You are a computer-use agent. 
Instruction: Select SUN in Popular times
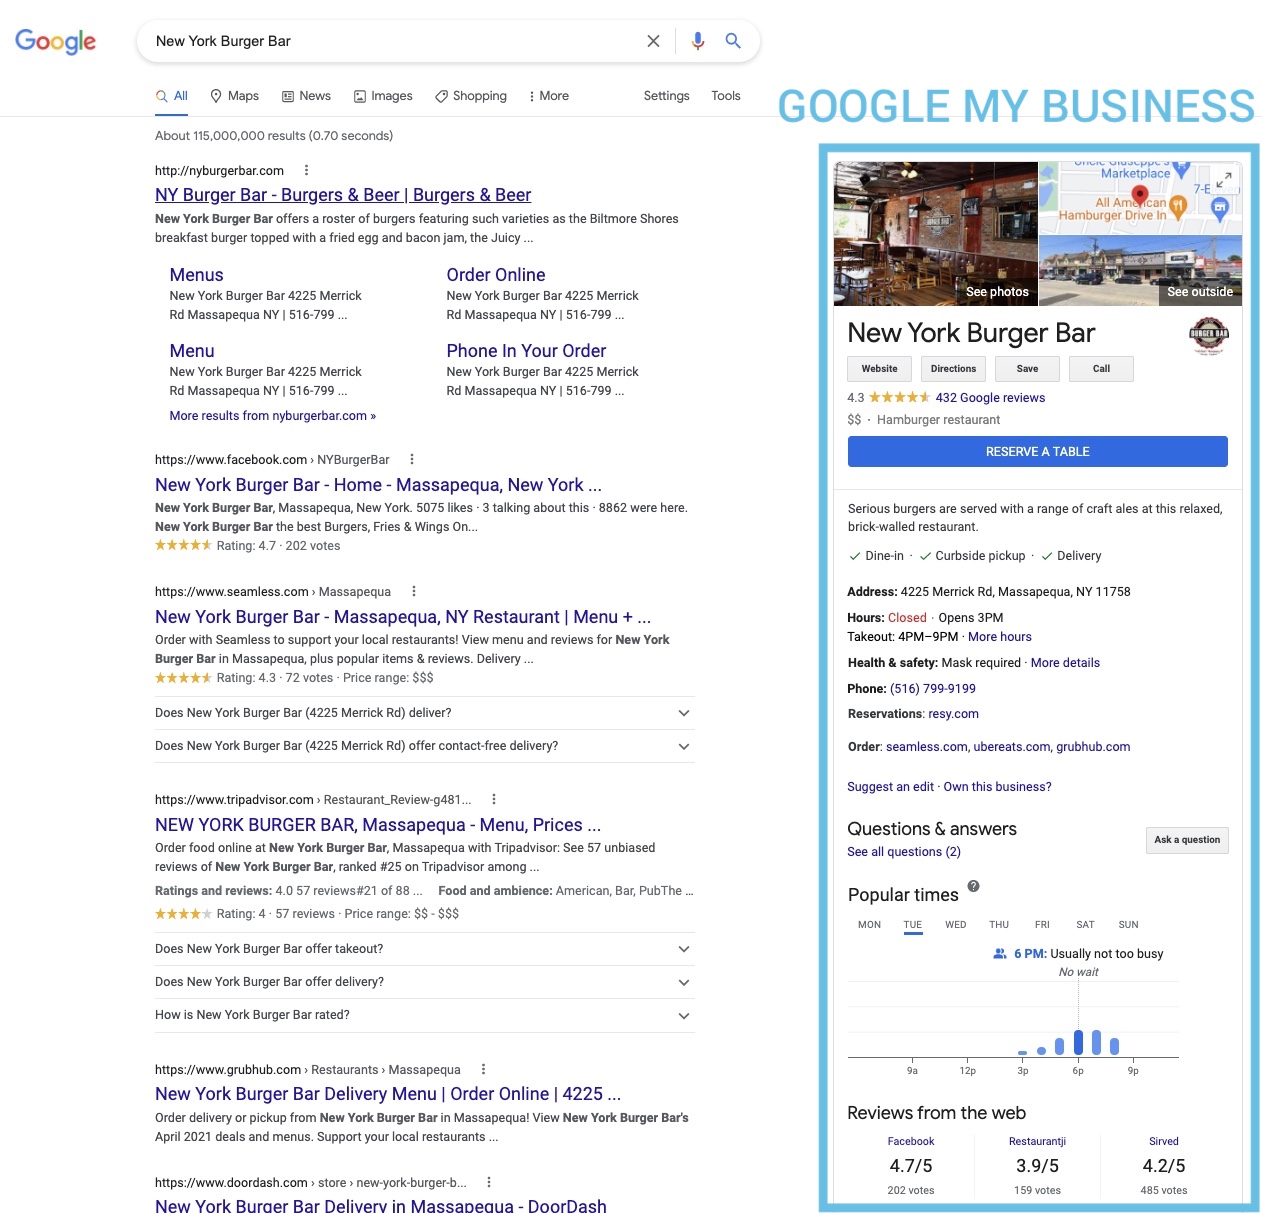1128,925
